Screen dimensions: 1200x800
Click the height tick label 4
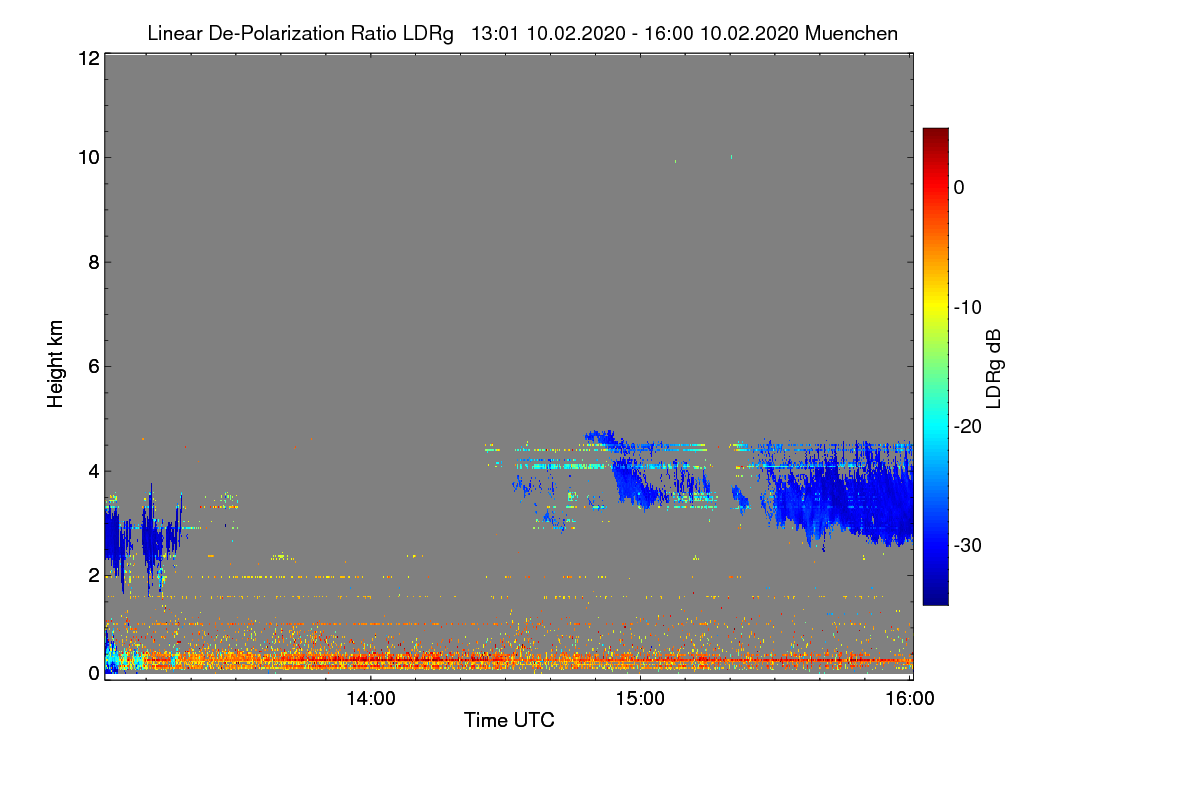(92, 471)
